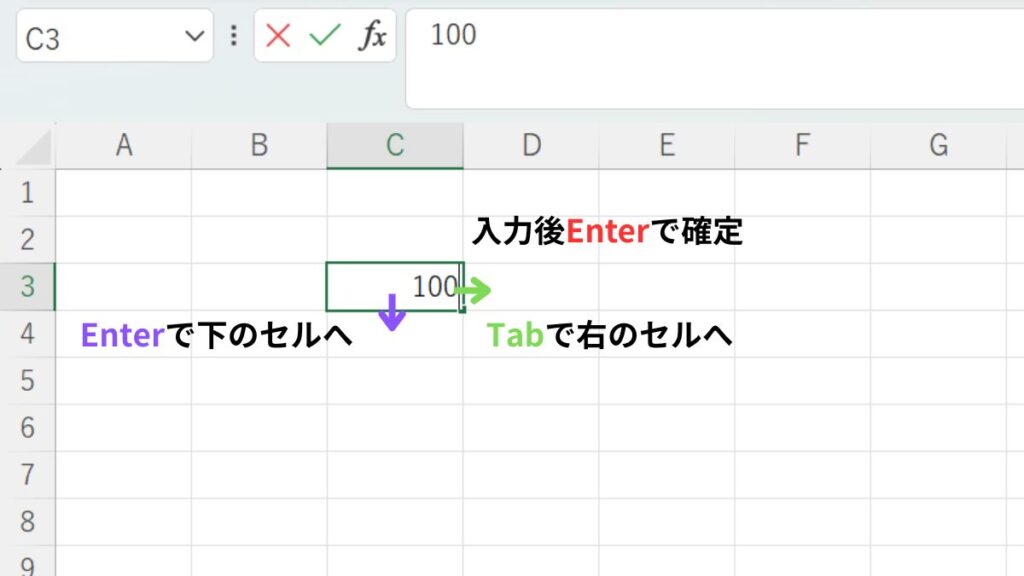This screenshot has width=1024, height=576.
Task: Select column D header
Action: 531,146
